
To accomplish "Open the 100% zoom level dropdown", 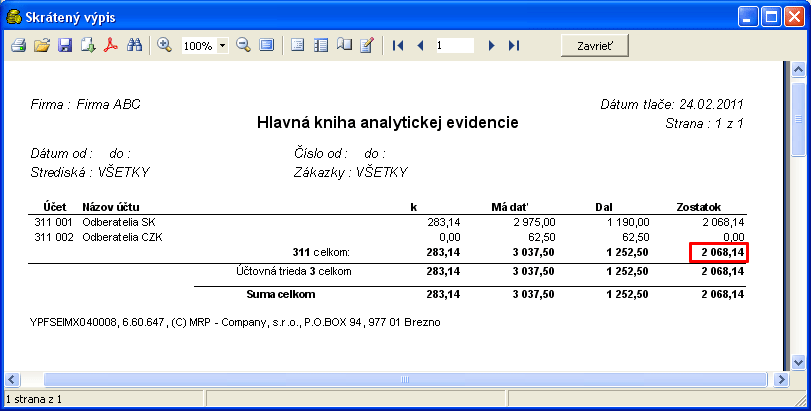I will click(222, 45).
